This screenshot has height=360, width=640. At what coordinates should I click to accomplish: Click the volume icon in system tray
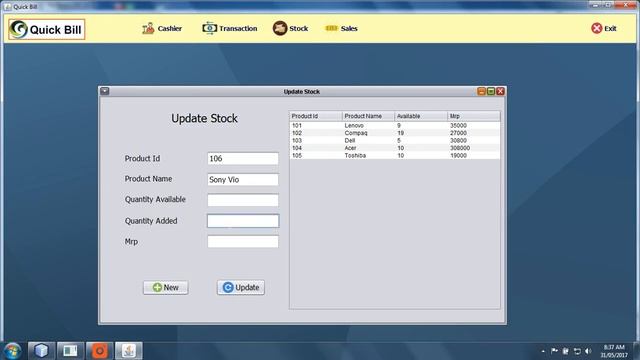pos(588,351)
